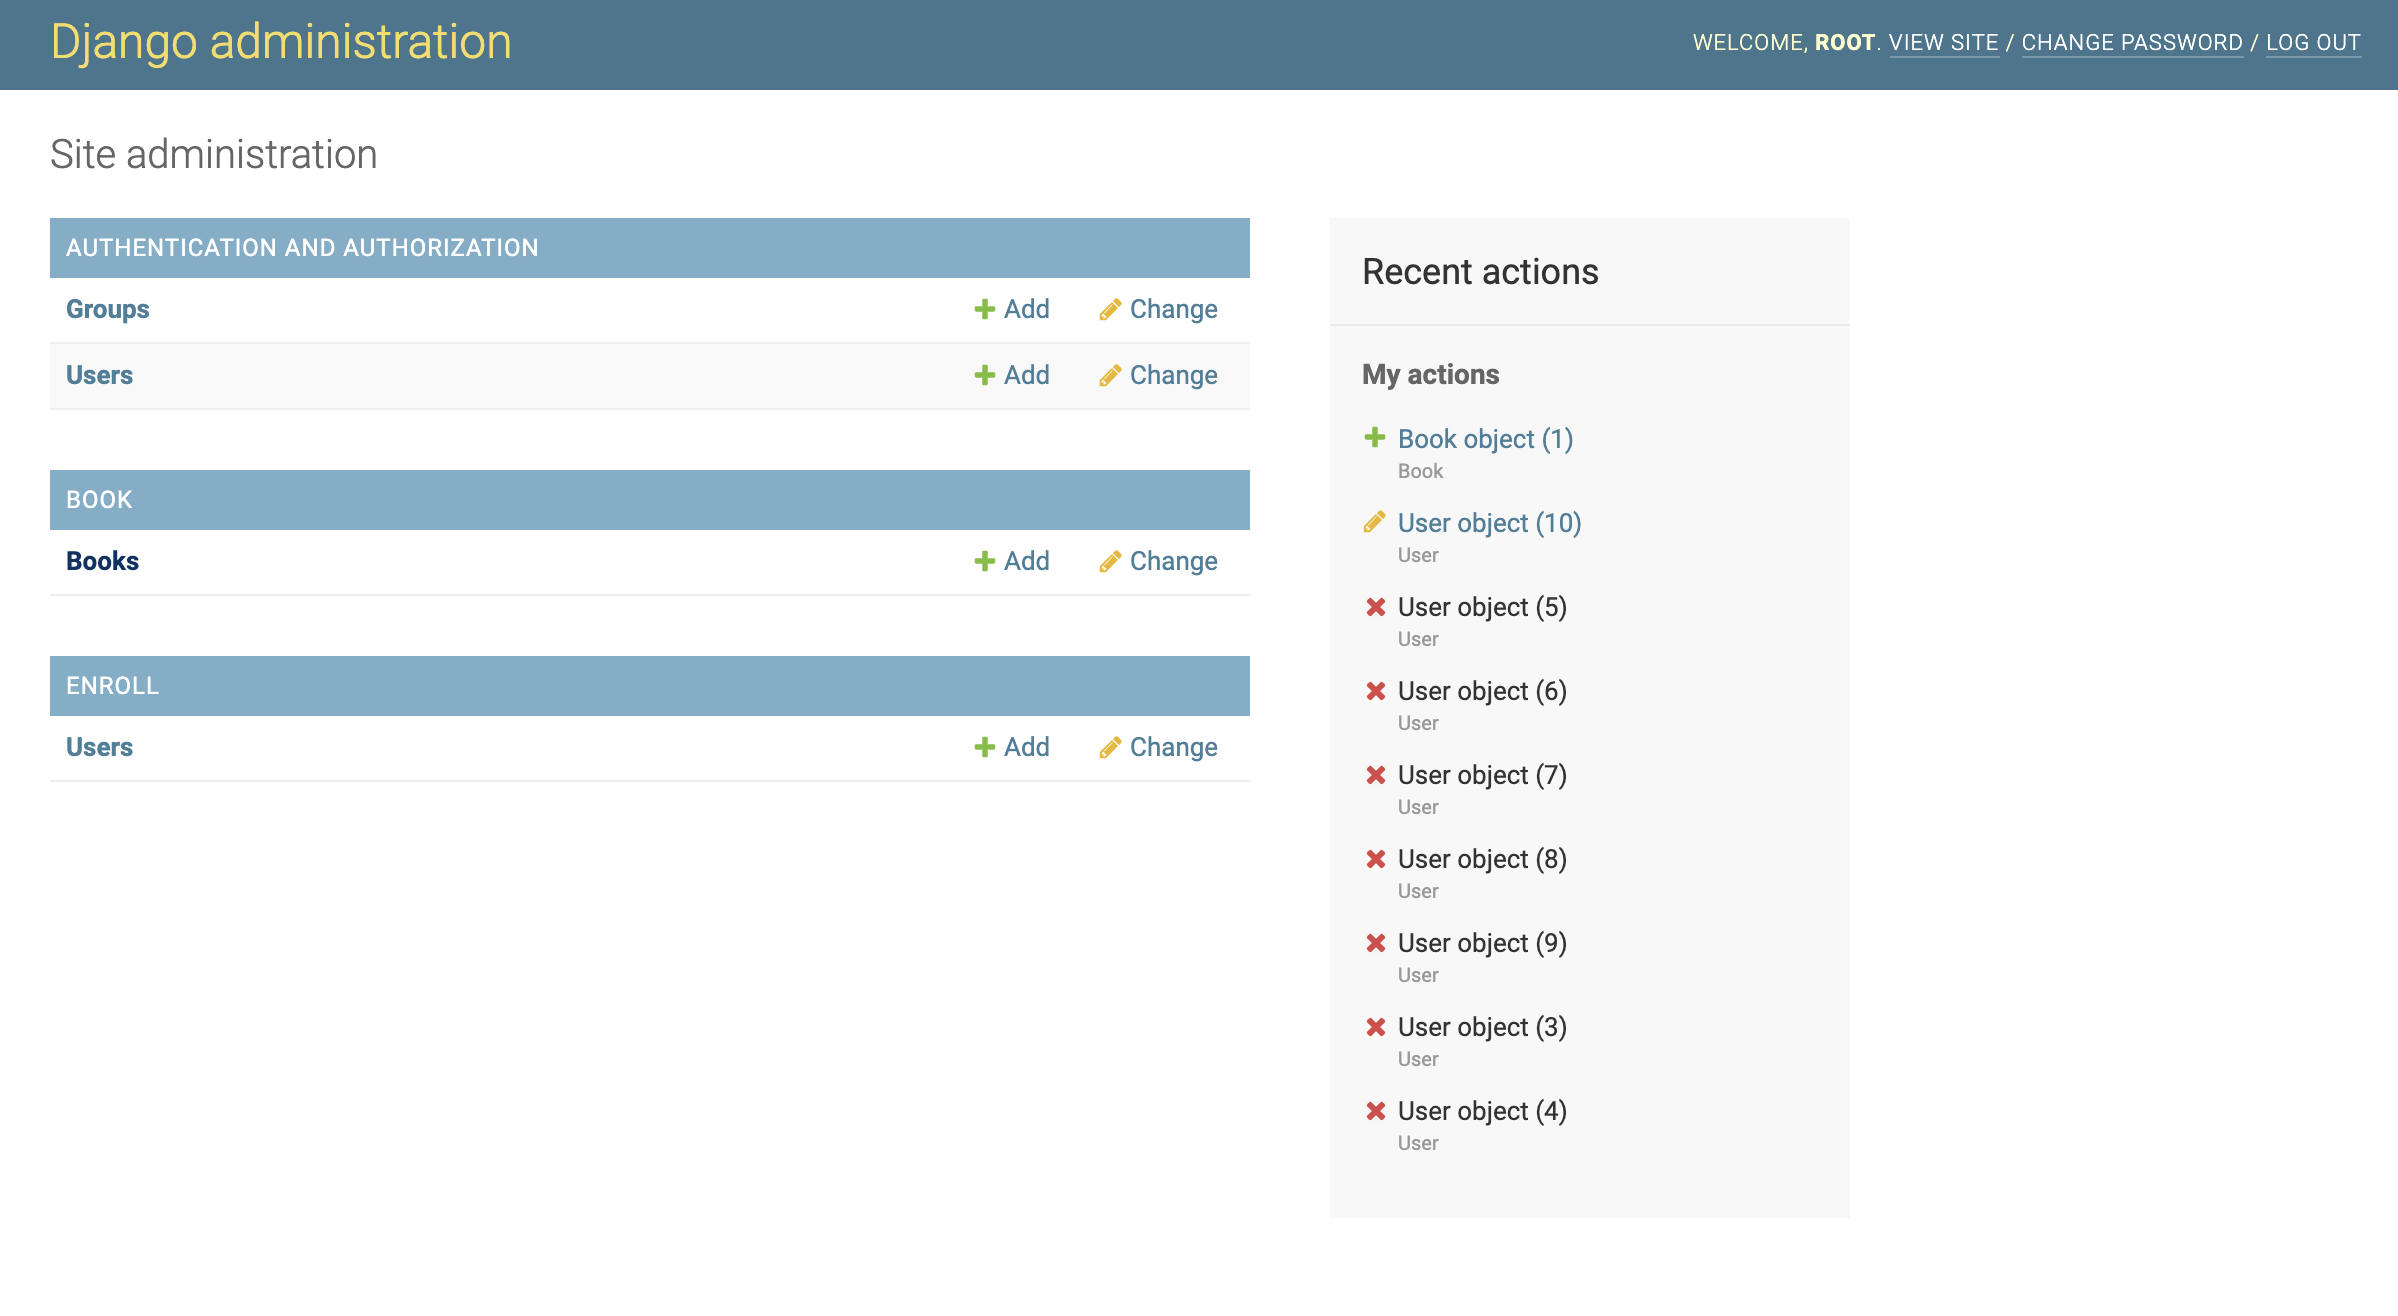Click the deleted entry User object (3)

pos(1482,1027)
